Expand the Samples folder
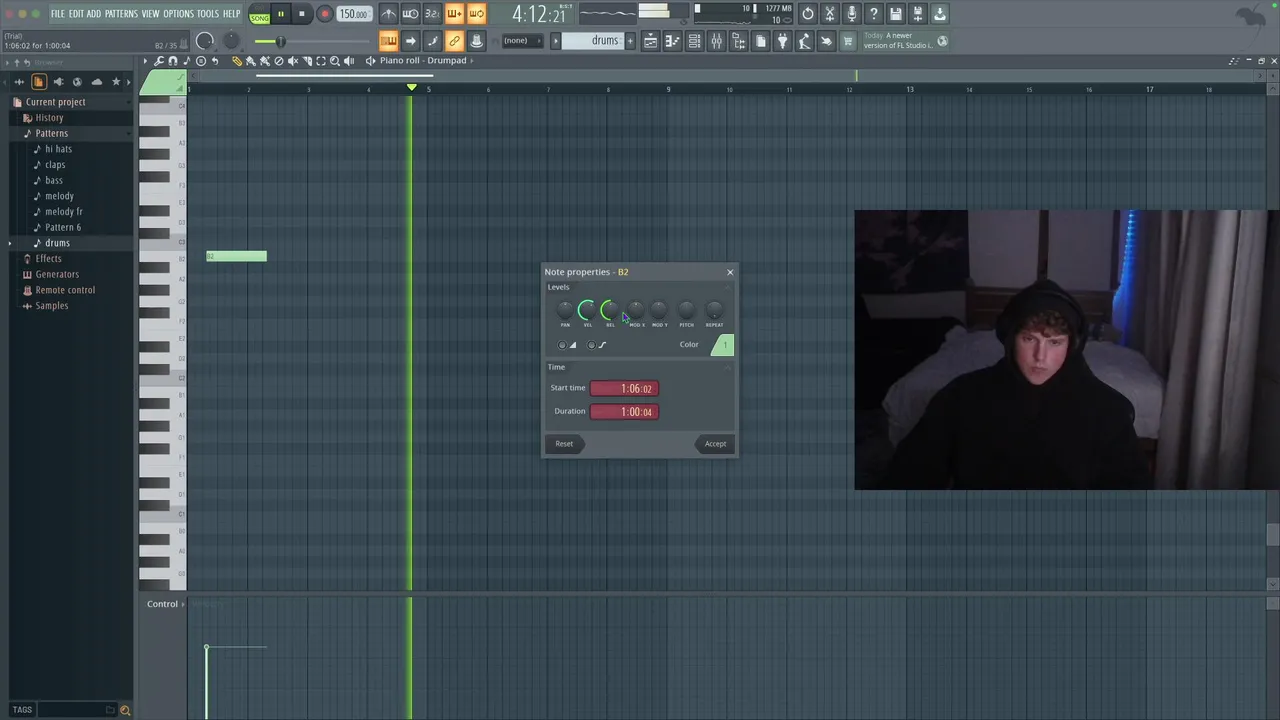 coord(51,305)
